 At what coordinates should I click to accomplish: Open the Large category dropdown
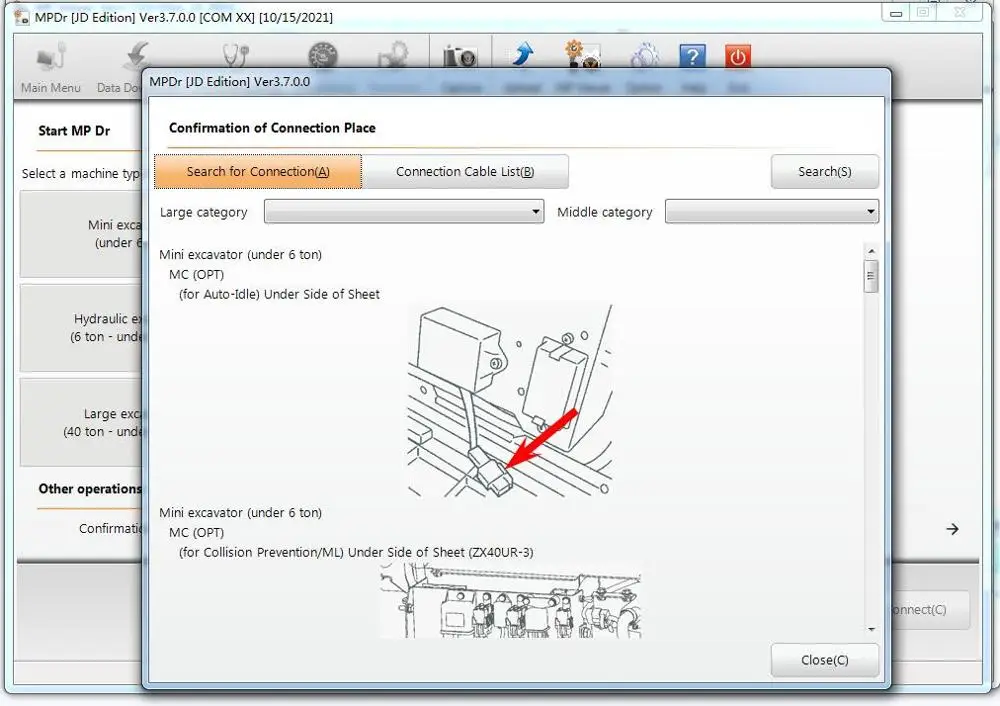click(404, 212)
